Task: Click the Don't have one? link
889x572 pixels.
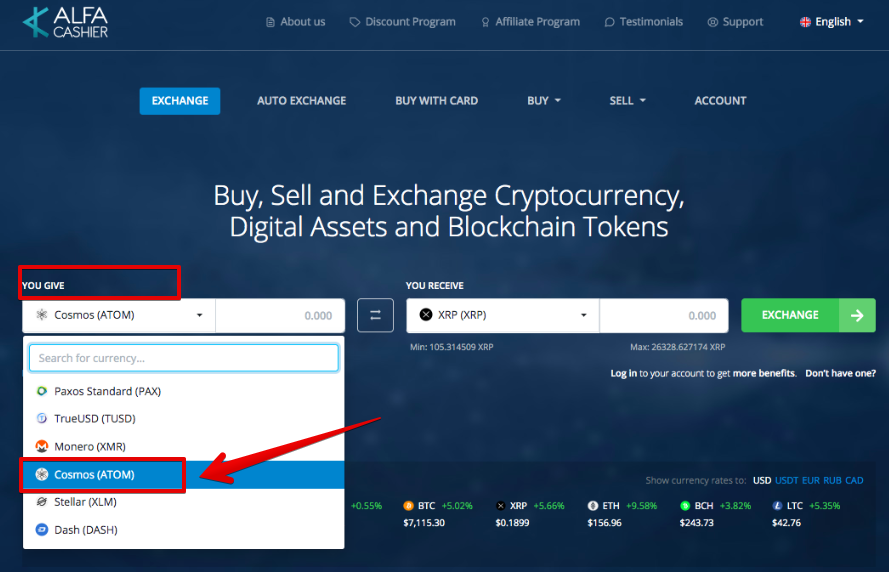Action: pos(840,373)
